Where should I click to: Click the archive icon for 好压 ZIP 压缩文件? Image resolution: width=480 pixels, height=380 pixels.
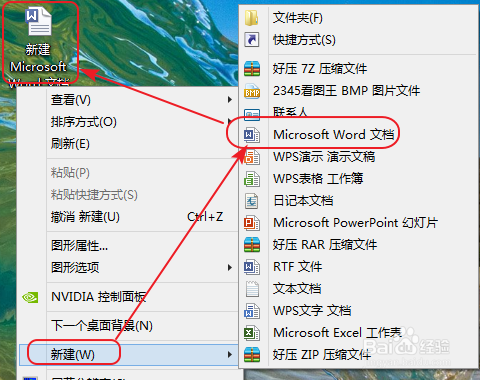(x=252, y=355)
